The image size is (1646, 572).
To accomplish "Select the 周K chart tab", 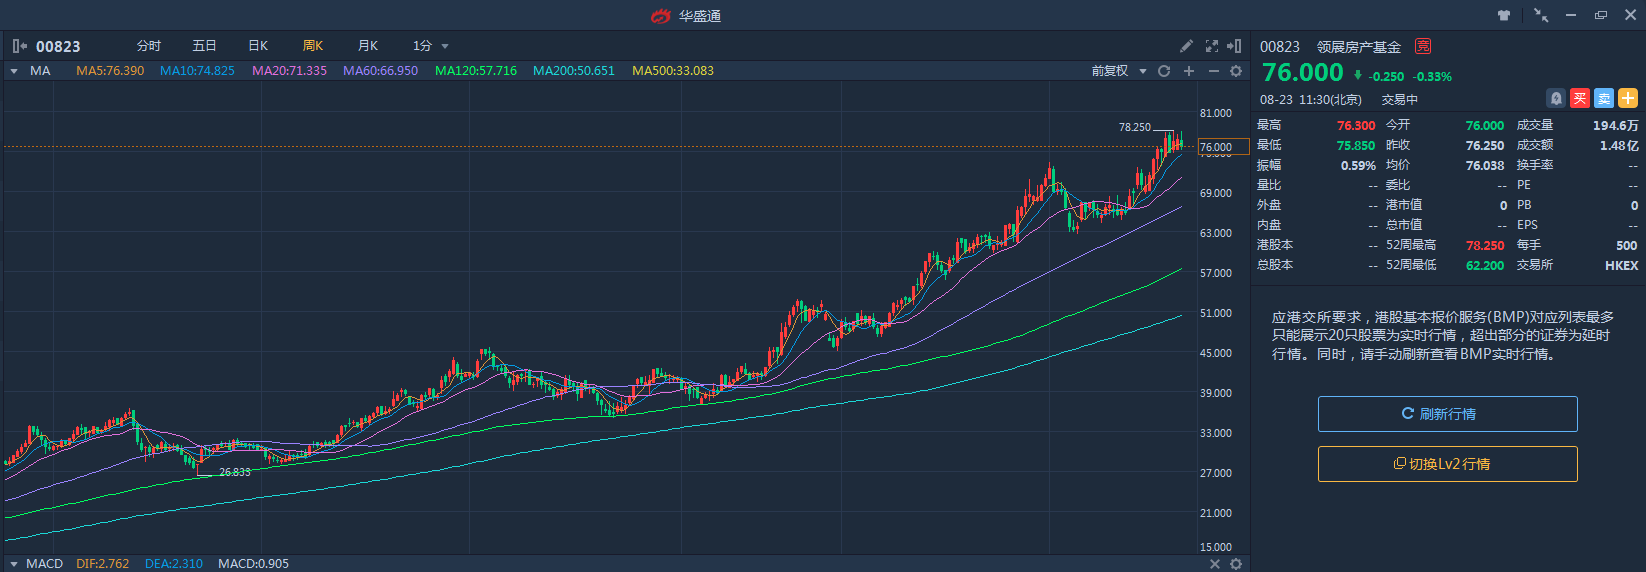I will tap(313, 46).
